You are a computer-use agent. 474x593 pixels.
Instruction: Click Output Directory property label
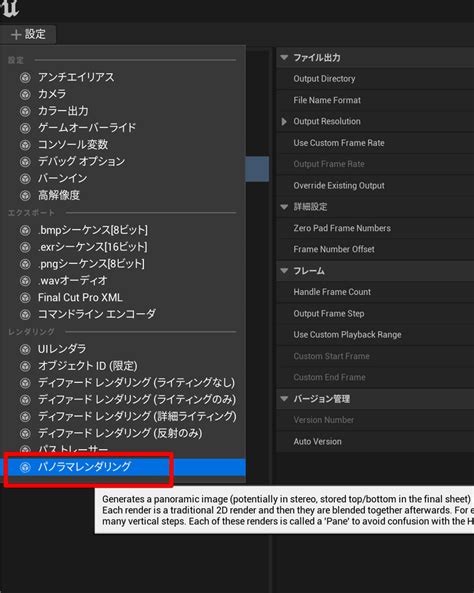pos(324,79)
